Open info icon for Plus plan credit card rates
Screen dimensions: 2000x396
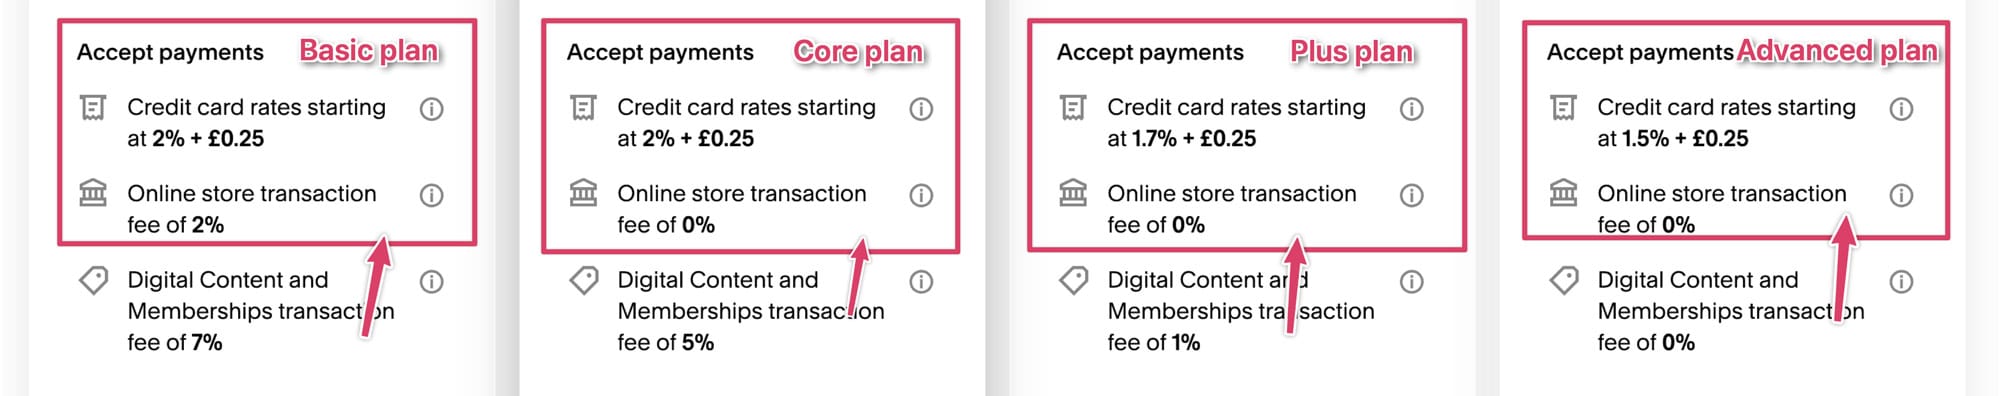[x=1411, y=109]
